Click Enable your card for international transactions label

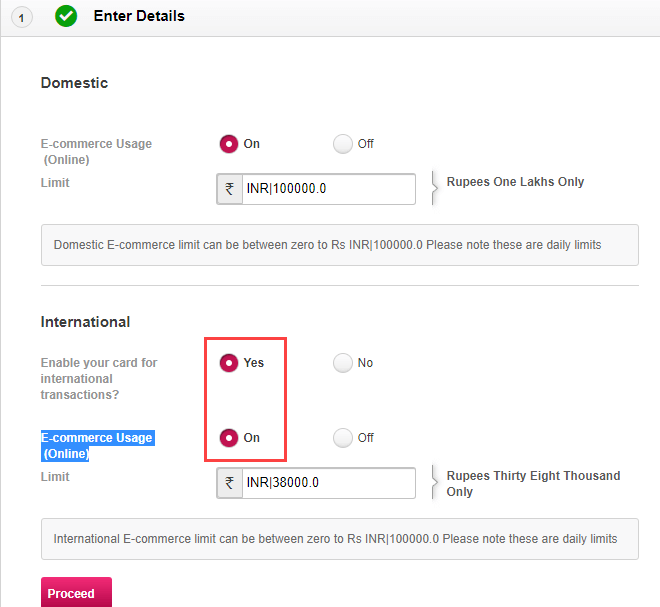99,379
